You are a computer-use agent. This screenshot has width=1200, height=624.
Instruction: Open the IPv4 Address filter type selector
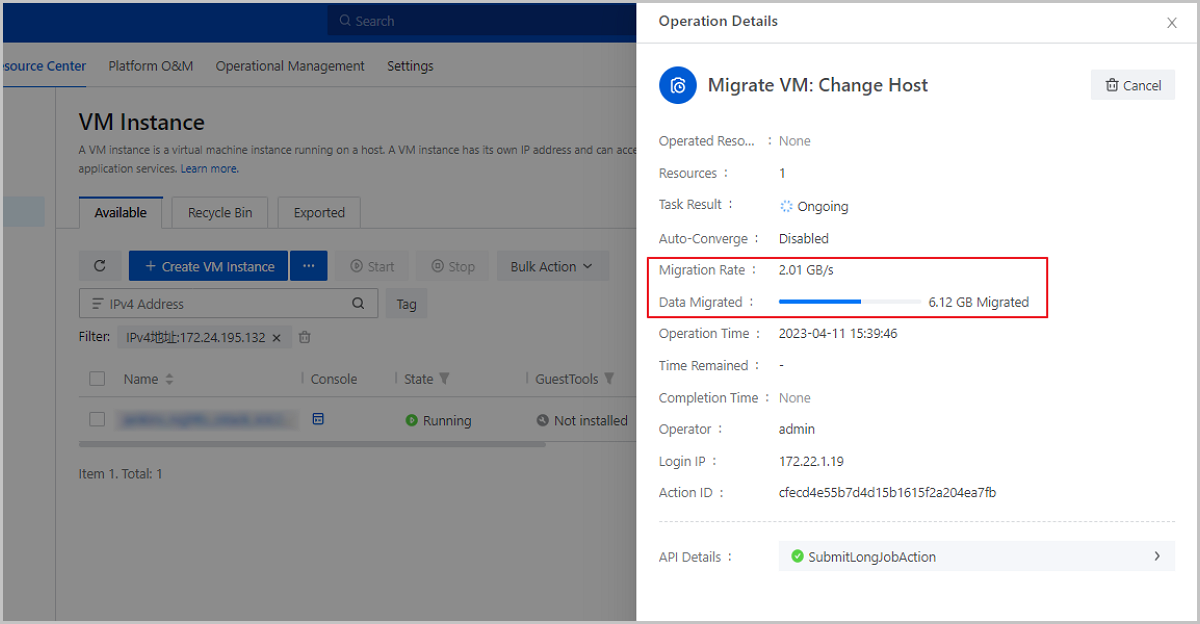coord(98,304)
